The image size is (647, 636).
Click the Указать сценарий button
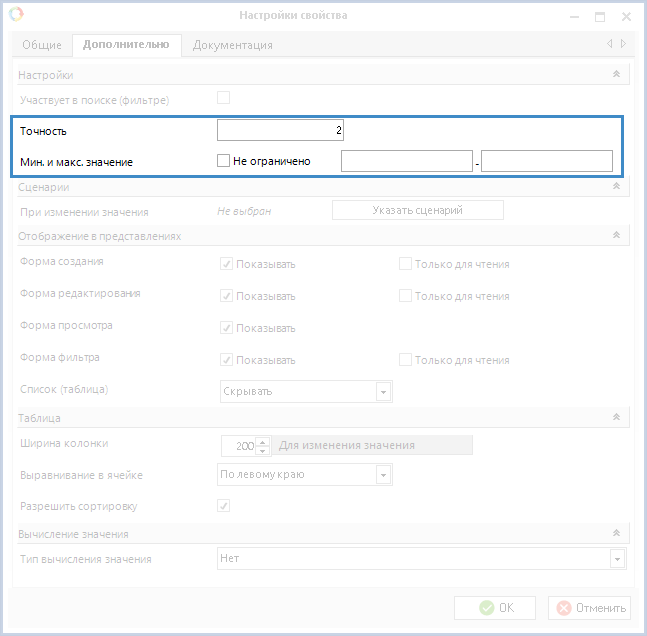tap(417, 210)
